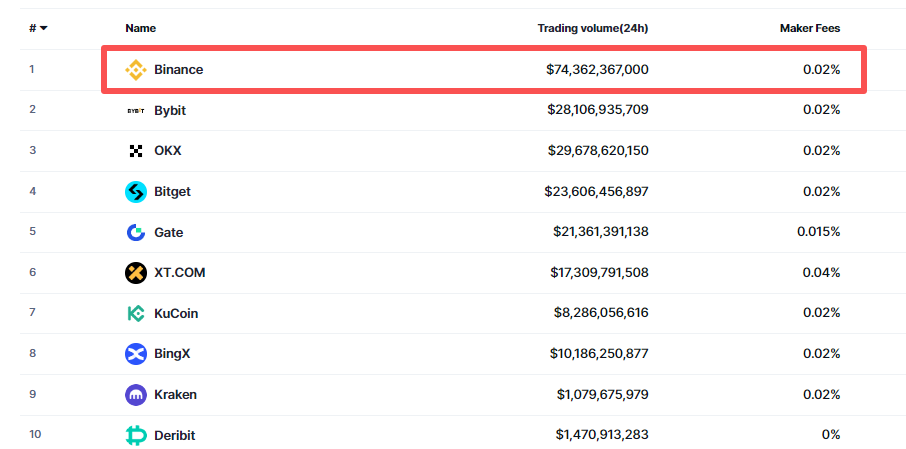Sort by Maker Fees column header

pos(809,28)
